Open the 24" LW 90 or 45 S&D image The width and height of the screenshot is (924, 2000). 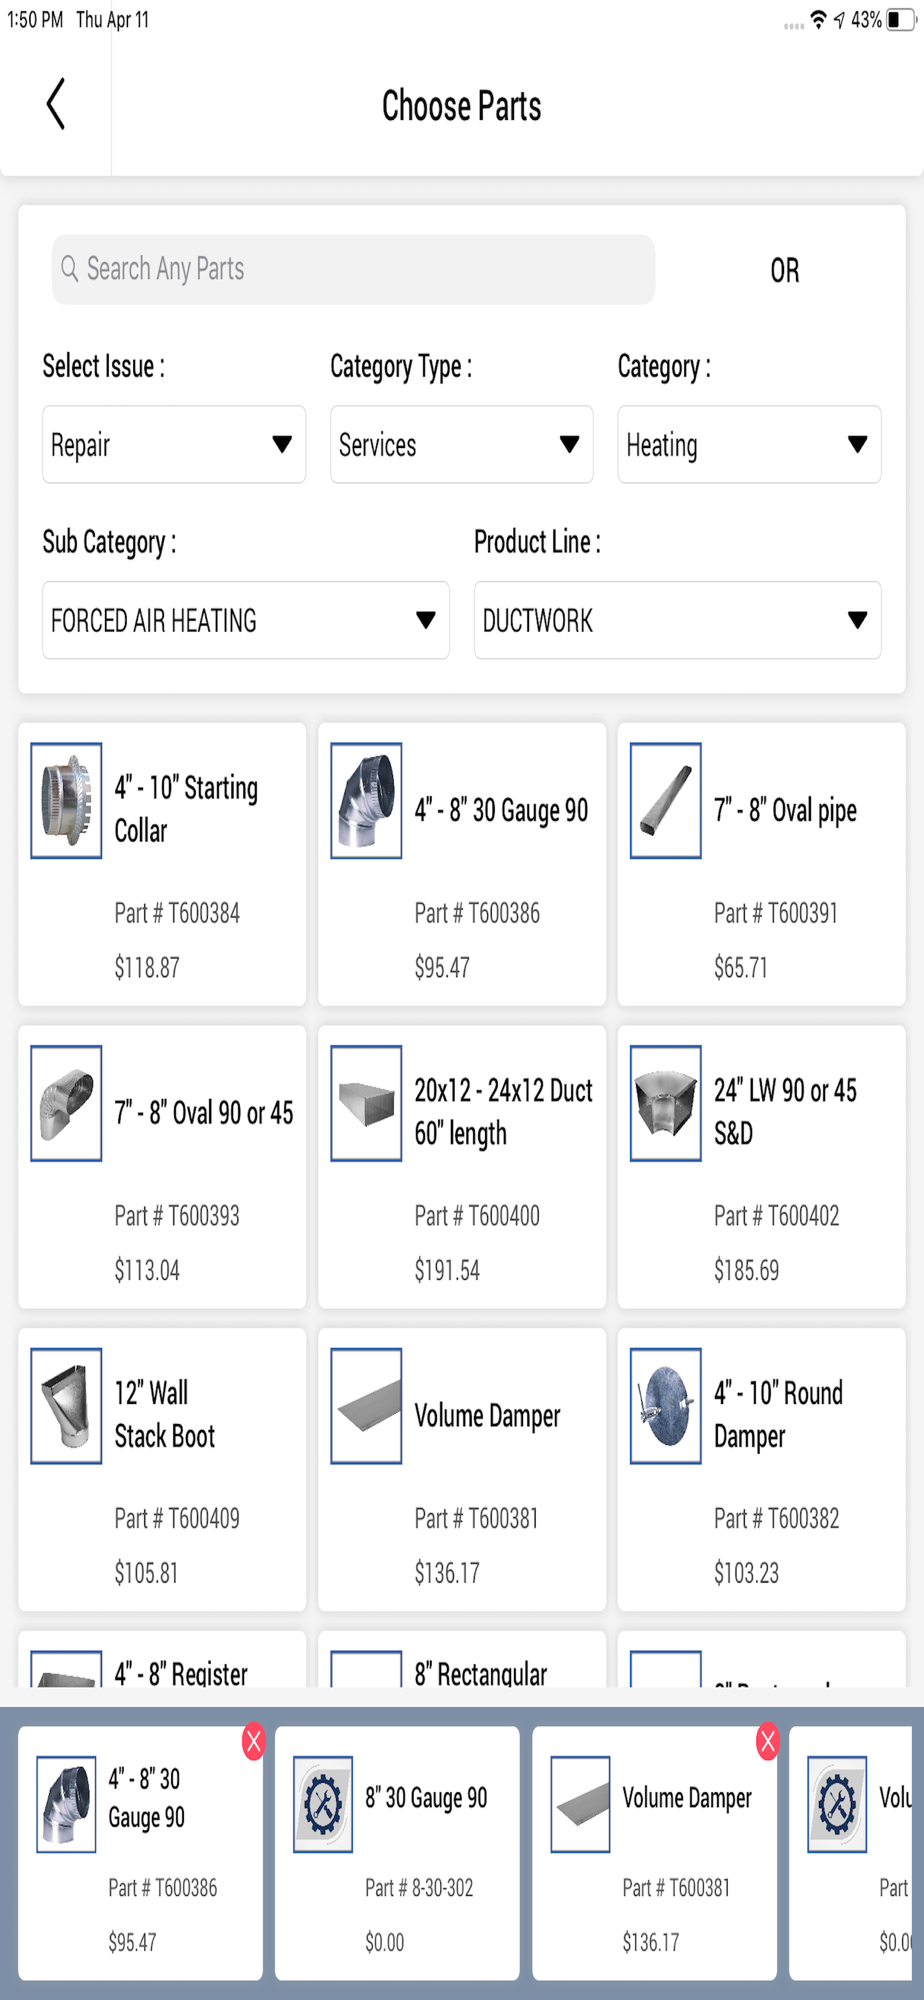(665, 1103)
